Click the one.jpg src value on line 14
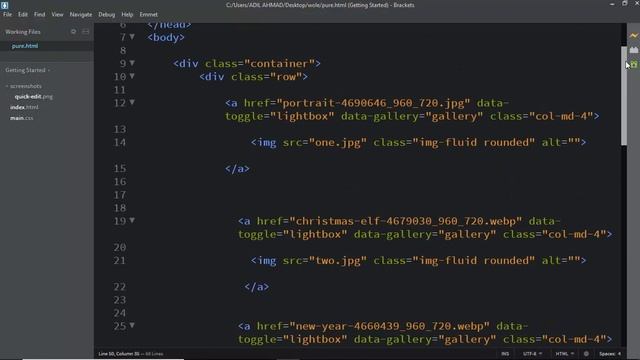The height and width of the screenshot is (360, 640). click(x=338, y=142)
